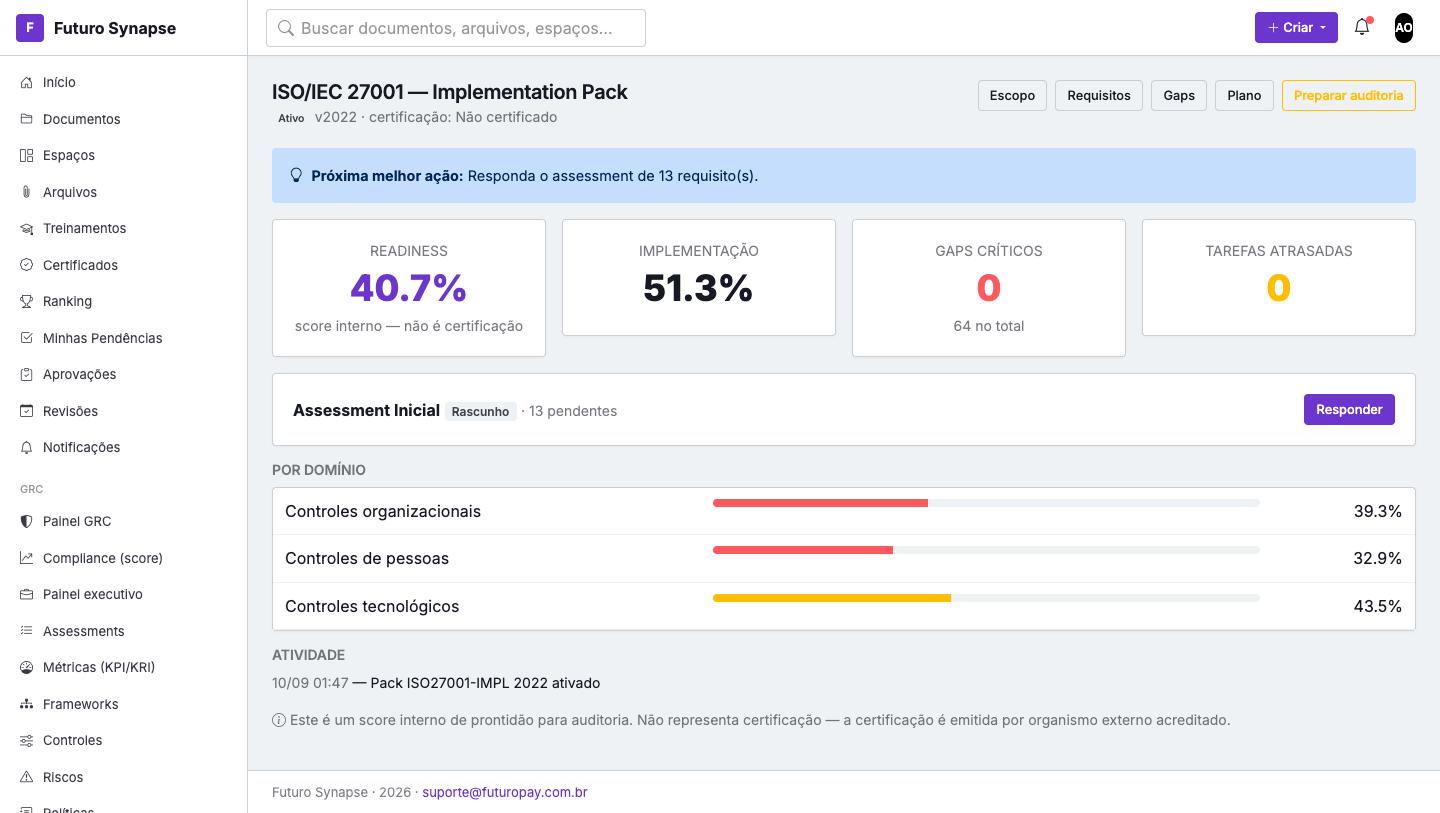Click the 13 pendentes text
The width and height of the screenshot is (1440, 813).
coord(572,411)
